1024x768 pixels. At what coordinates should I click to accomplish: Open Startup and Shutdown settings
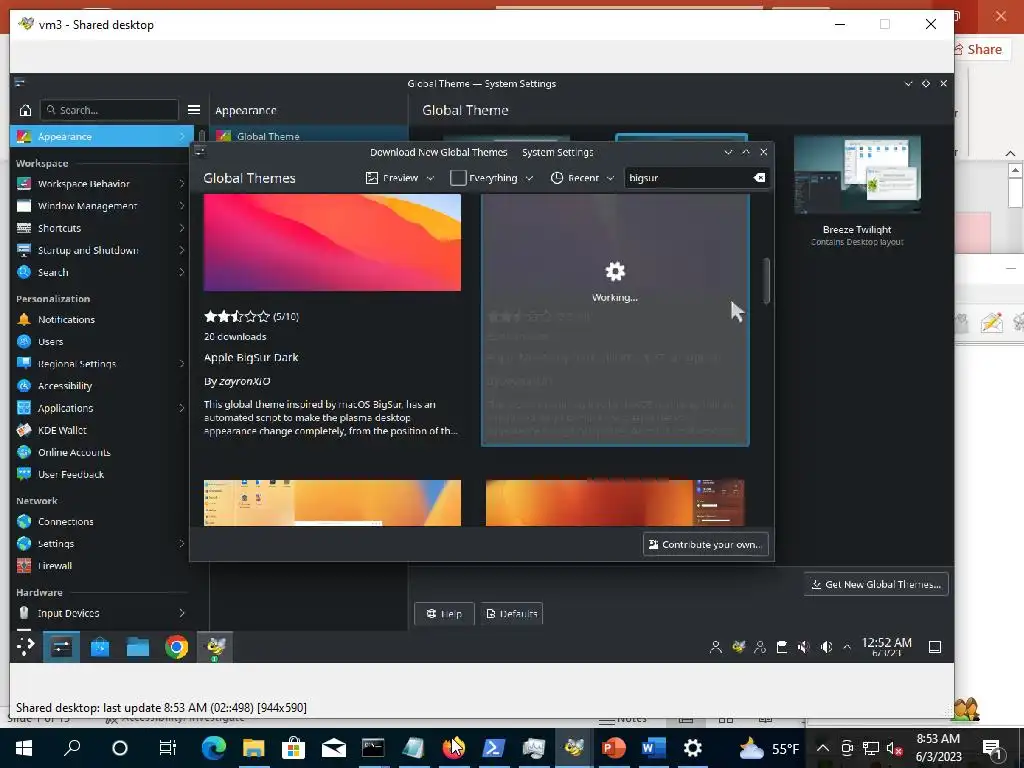[102, 251]
